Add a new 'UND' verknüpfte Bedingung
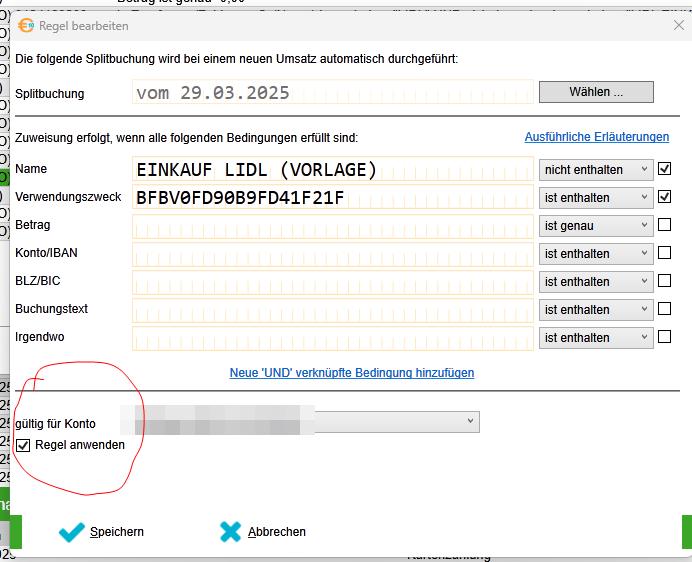 352,373
